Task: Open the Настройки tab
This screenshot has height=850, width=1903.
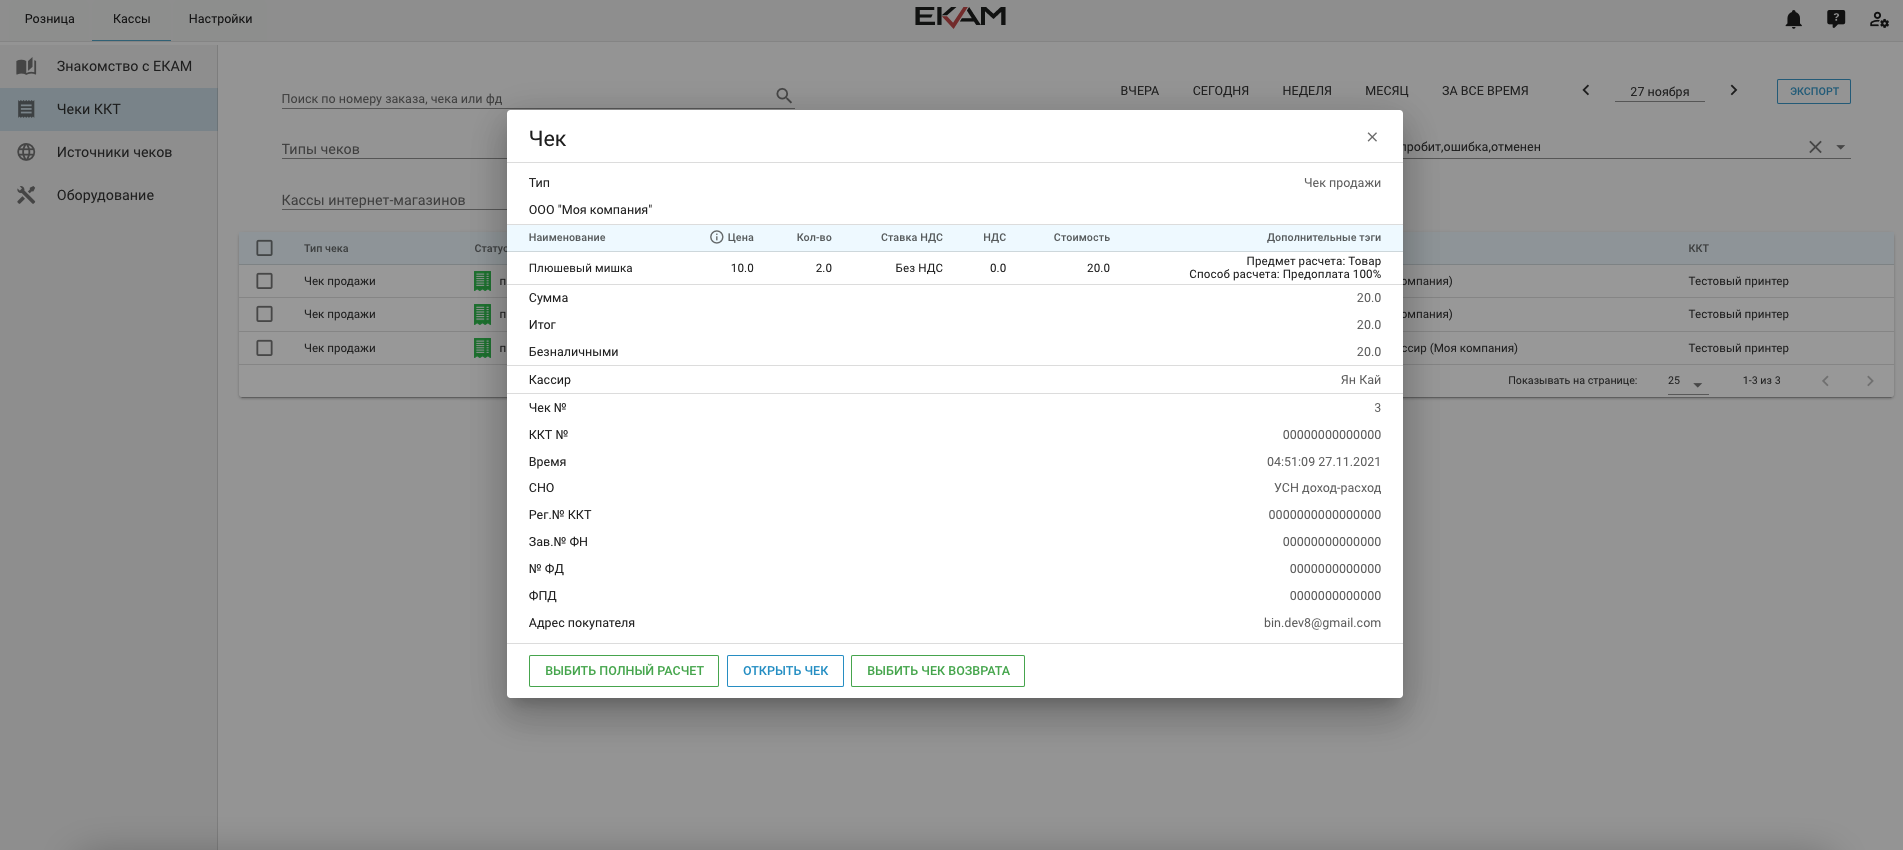Action: 220,19
